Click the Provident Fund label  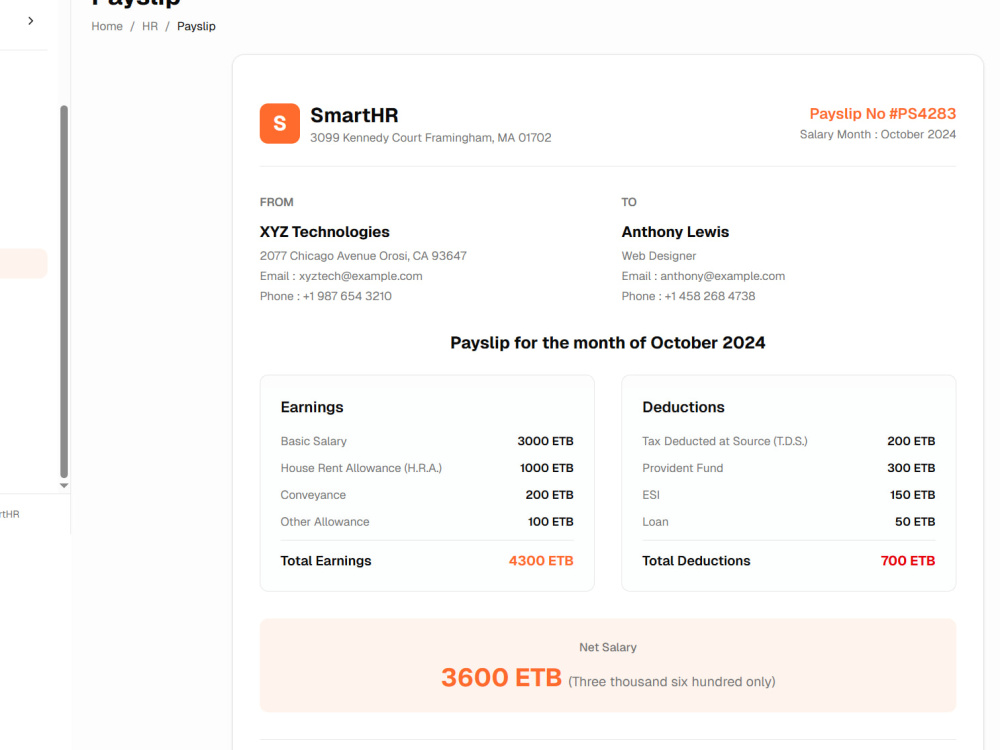682,468
